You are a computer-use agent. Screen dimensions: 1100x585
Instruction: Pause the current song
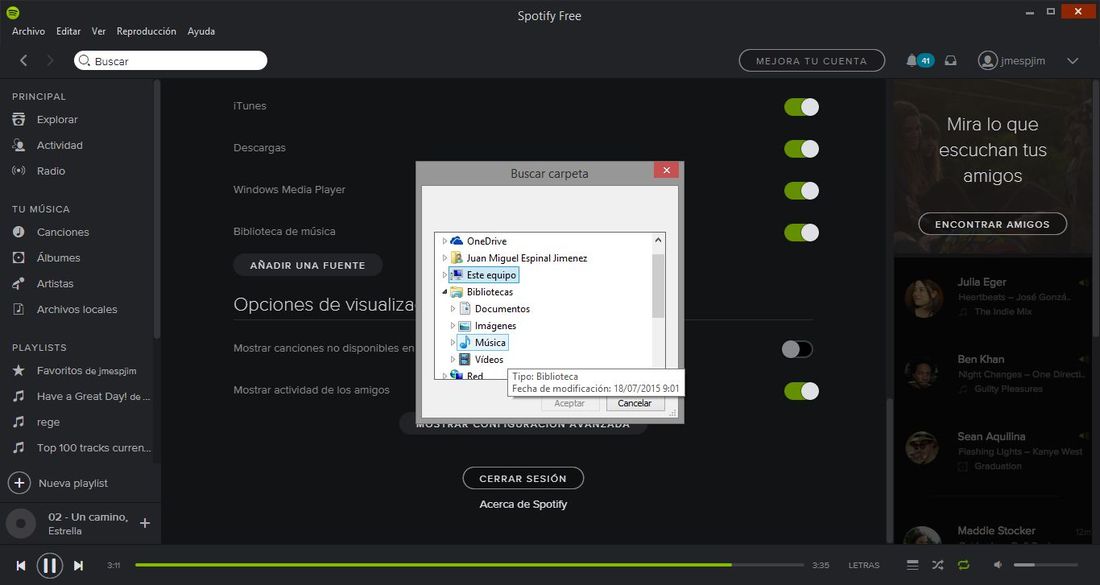click(x=49, y=565)
